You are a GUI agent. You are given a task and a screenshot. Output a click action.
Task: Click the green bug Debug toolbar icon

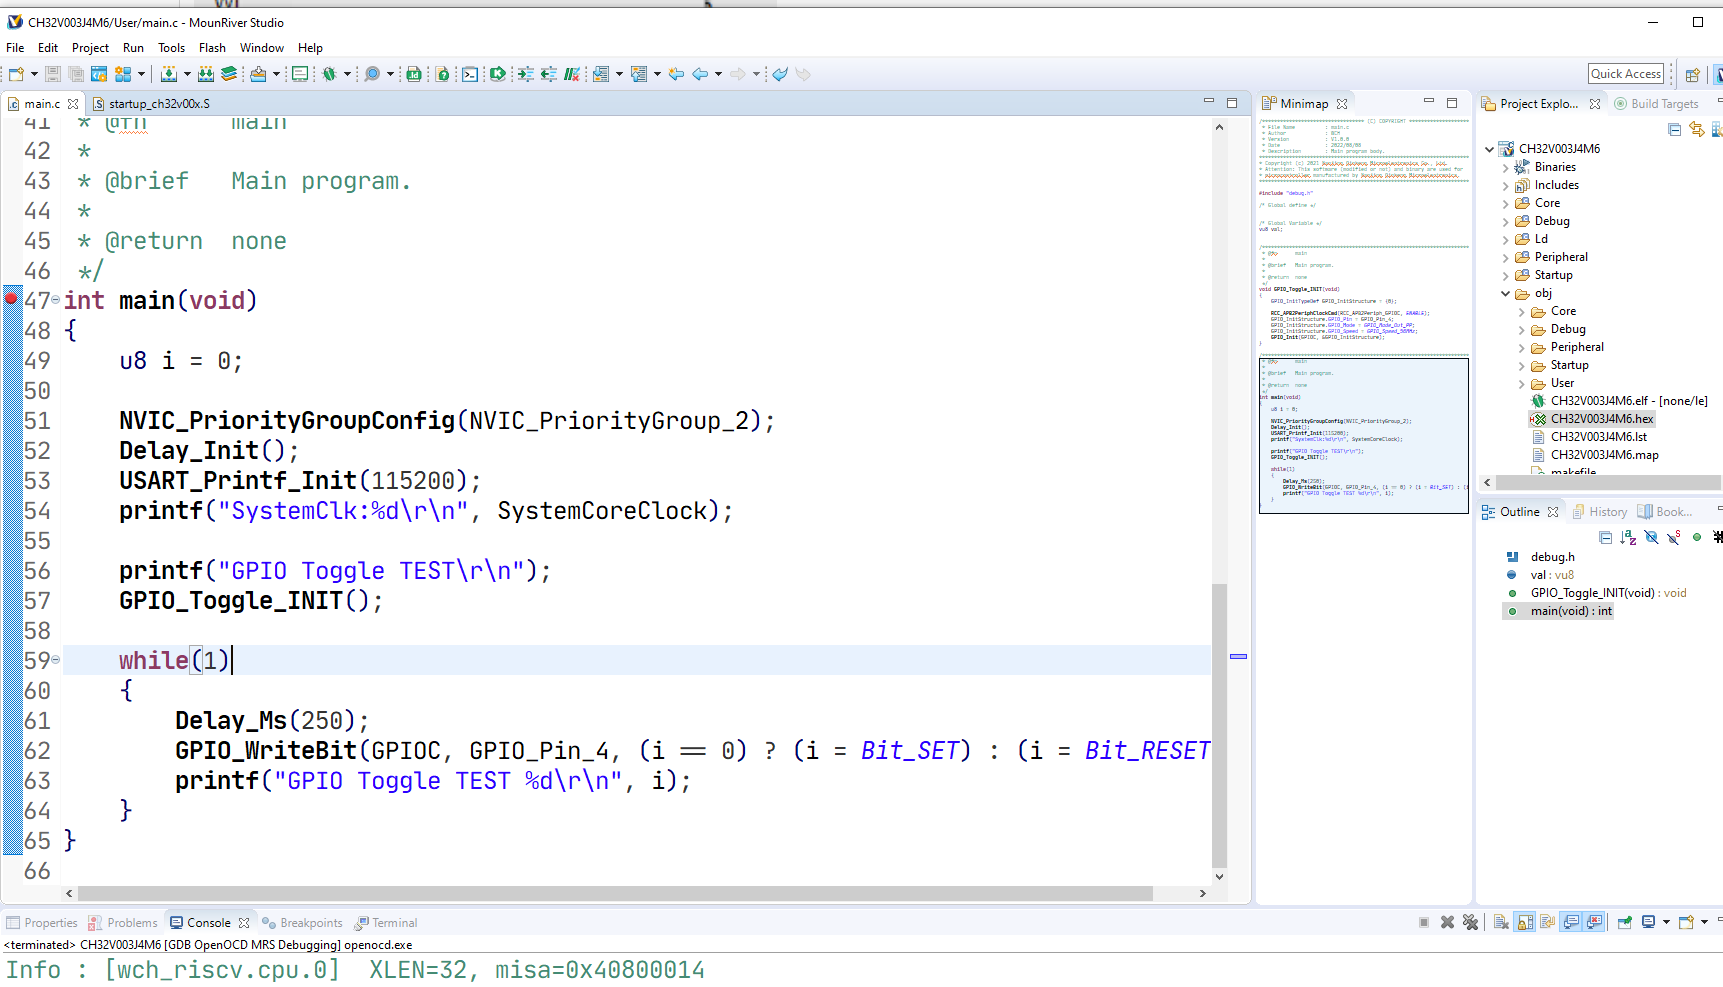coord(329,74)
